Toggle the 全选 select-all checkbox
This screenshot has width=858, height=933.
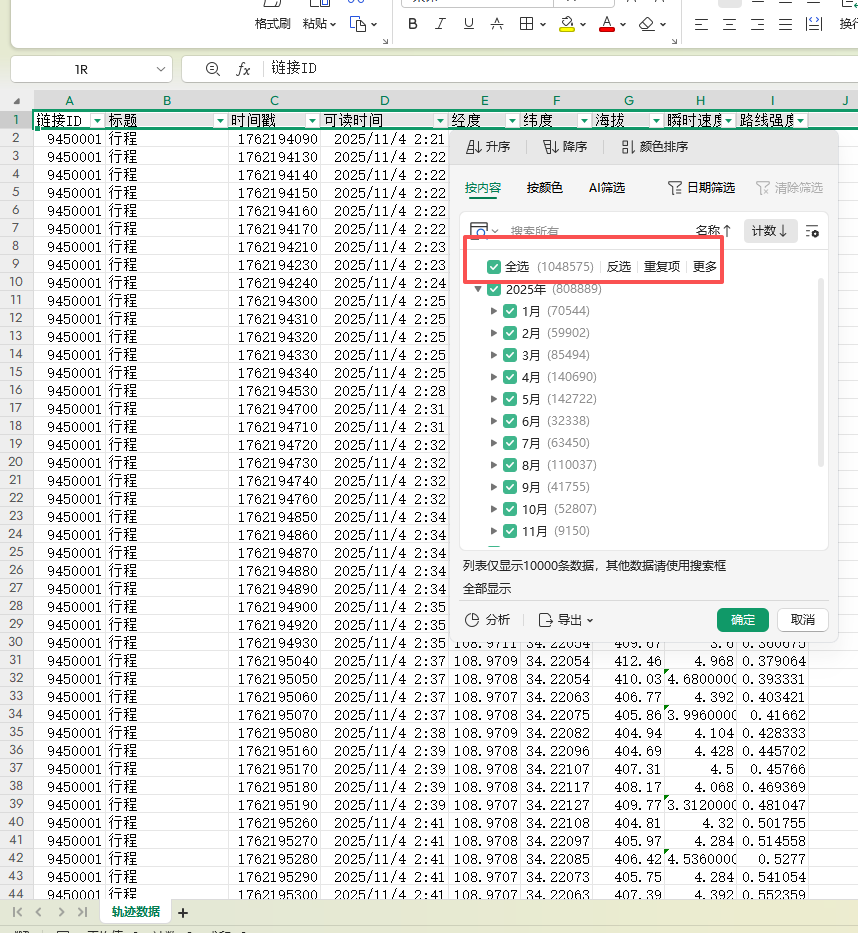(x=494, y=267)
